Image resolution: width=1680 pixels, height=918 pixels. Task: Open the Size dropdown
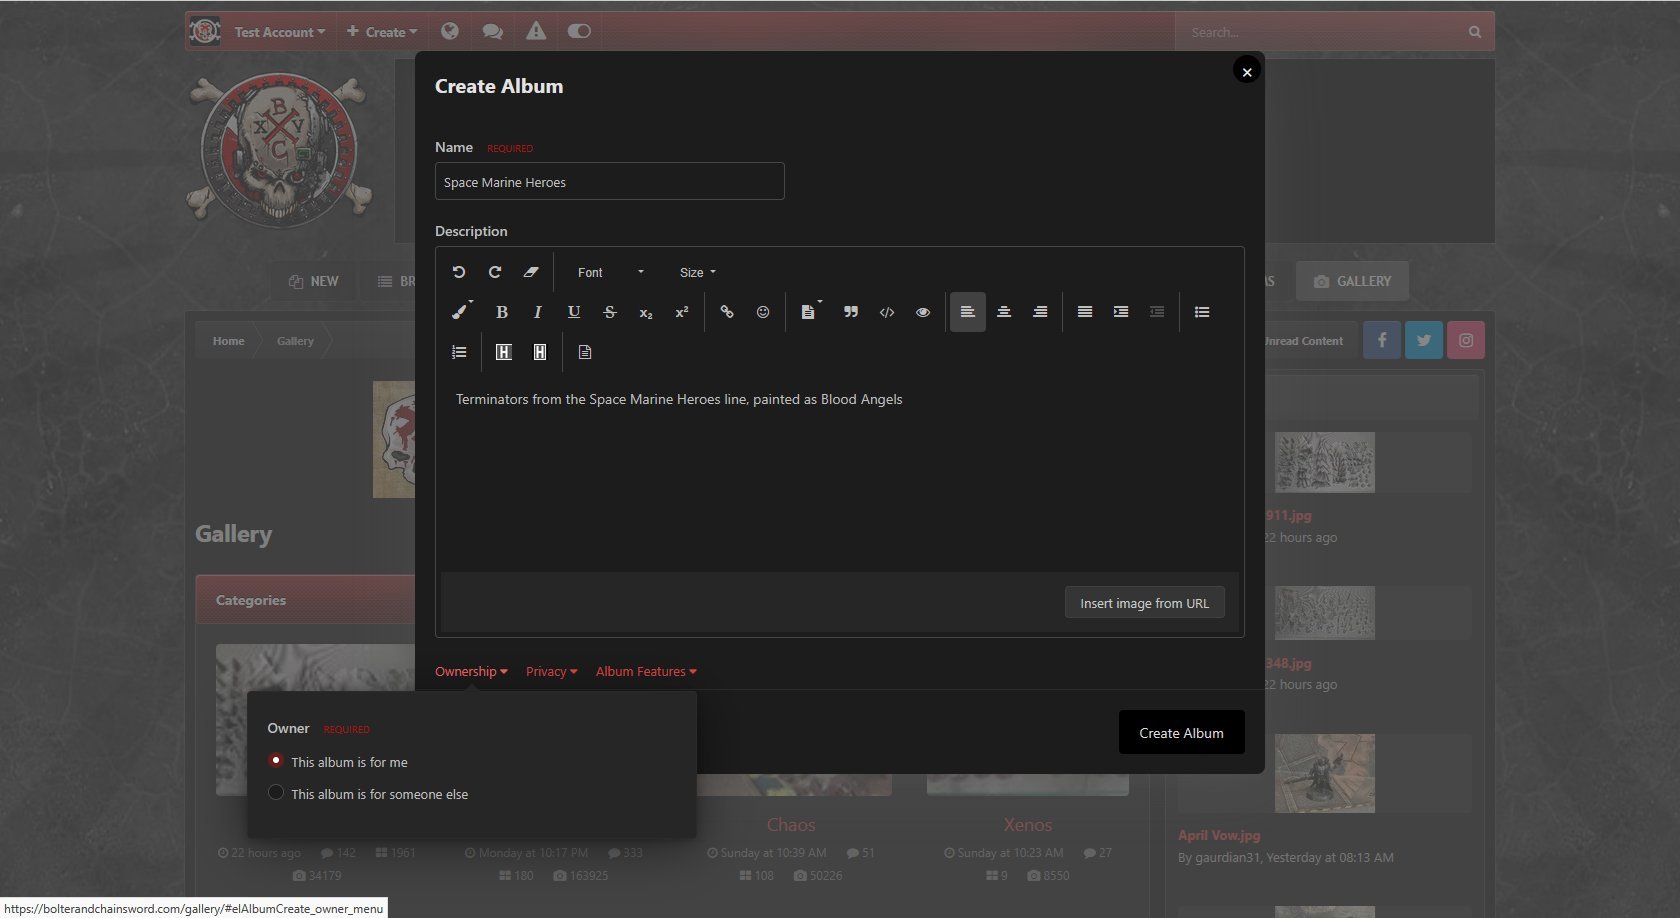(697, 272)
